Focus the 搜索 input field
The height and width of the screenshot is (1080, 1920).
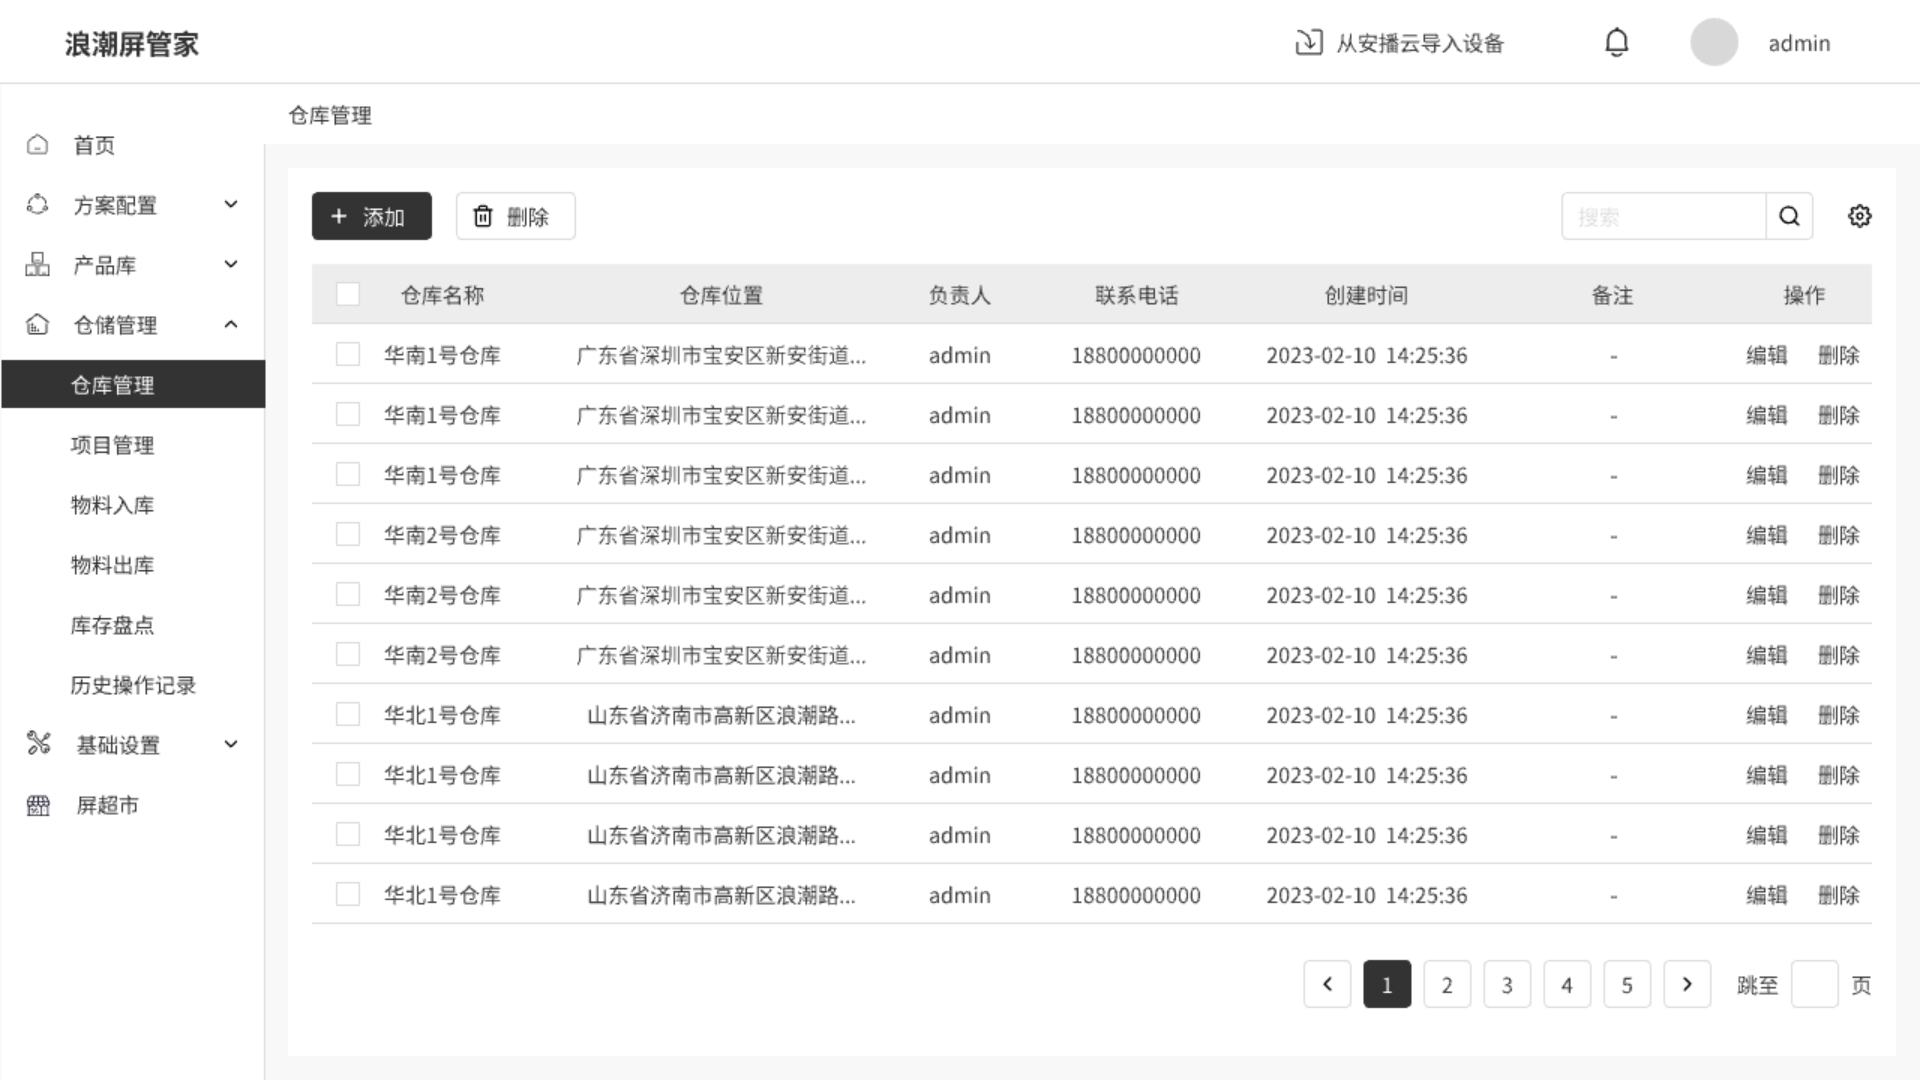[1664, 216]
